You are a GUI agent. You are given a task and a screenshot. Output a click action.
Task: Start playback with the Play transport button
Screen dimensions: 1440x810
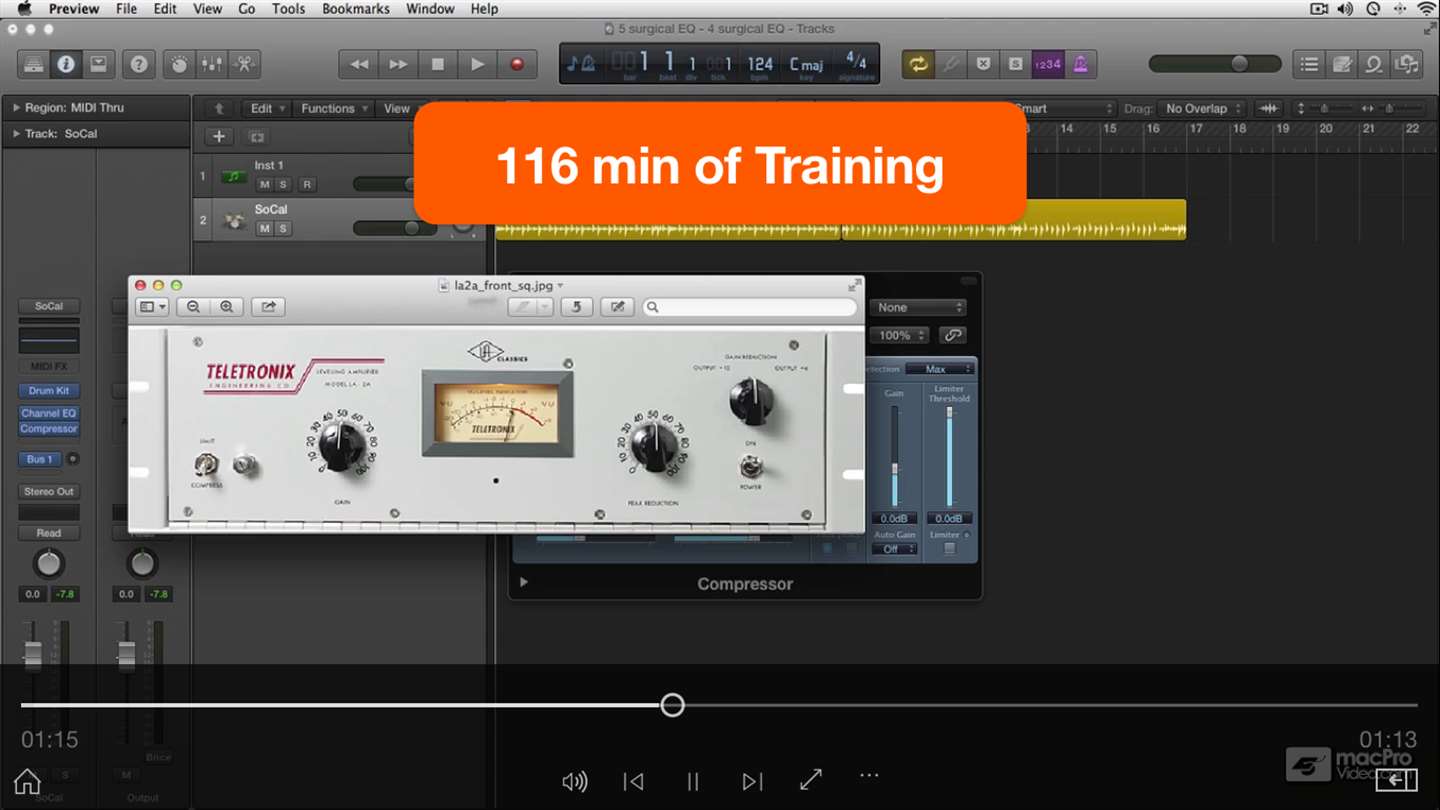(478, 64)
